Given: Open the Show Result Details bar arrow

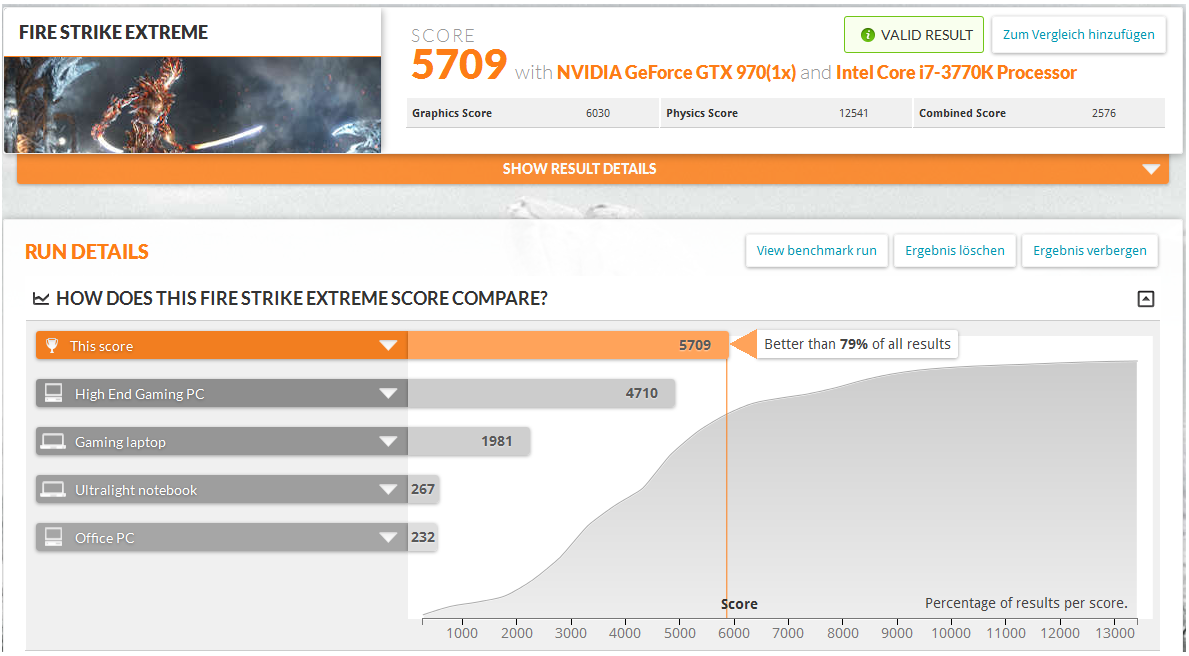Looking at the screenshot, I should (1151, 169).
